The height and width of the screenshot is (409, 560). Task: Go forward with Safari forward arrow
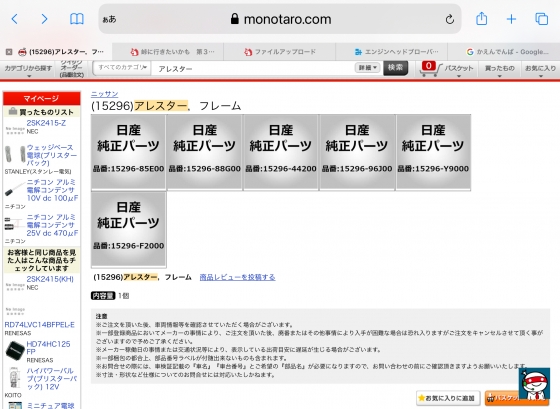(44, 19)
